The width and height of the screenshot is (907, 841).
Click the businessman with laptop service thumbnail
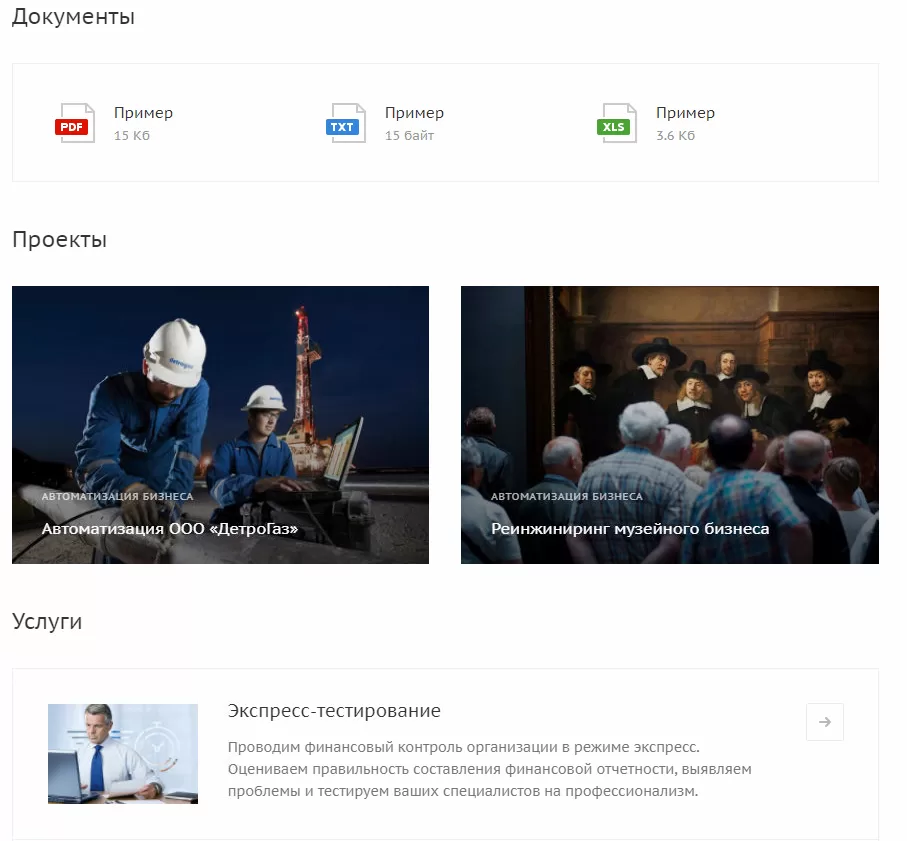pyautogui.click(x=123, y=754)
